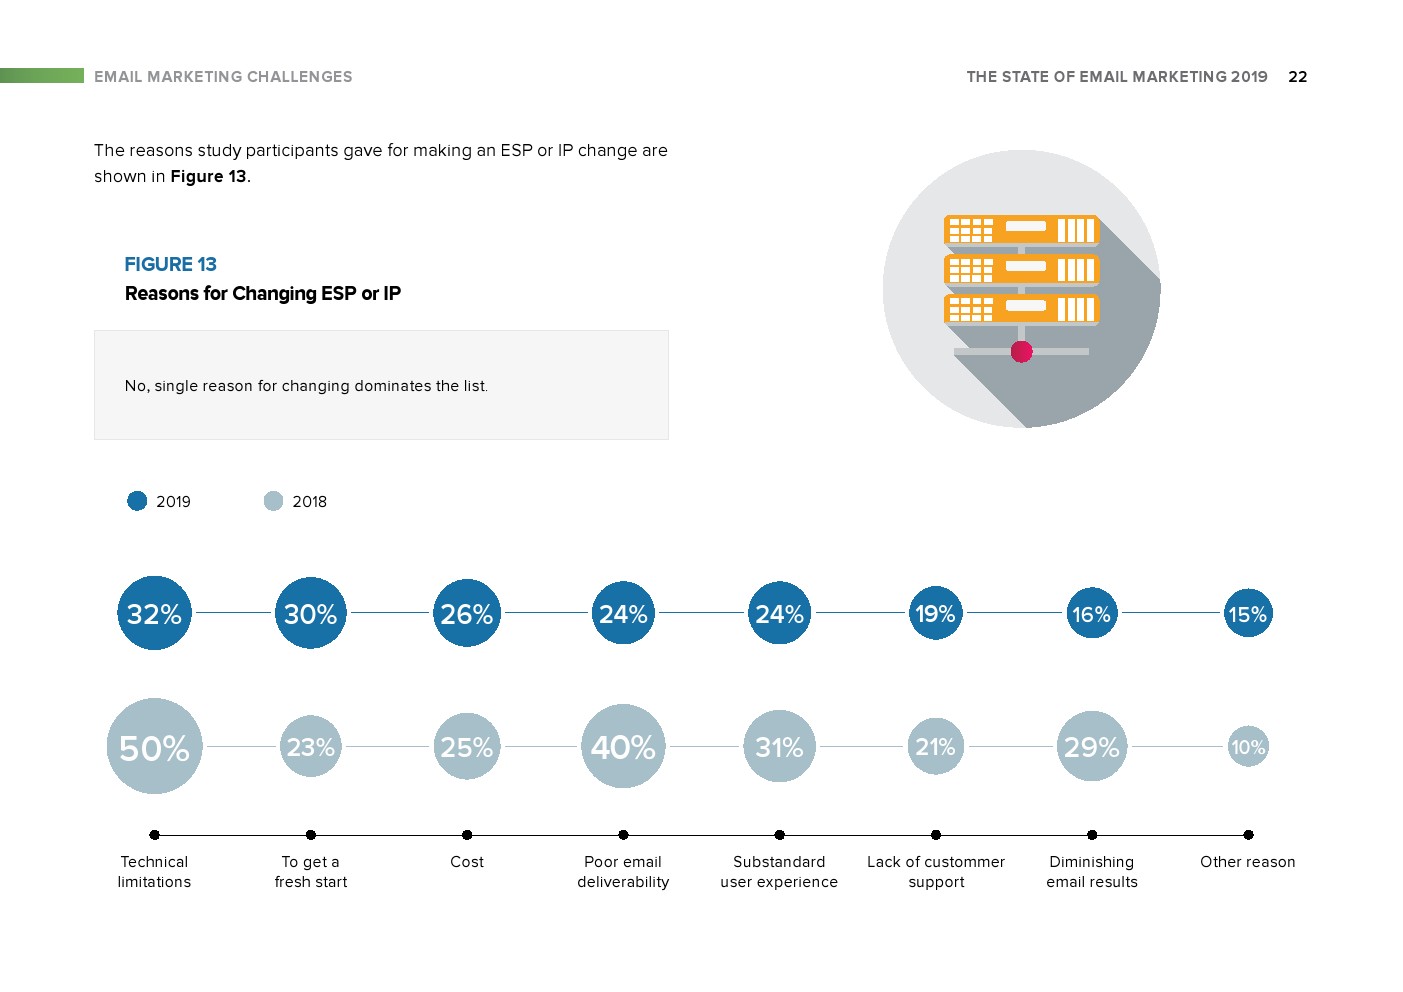Click the 15% Other reason bubble
The width and height of the screenshot is (1403, 992).
point(1248,613)
